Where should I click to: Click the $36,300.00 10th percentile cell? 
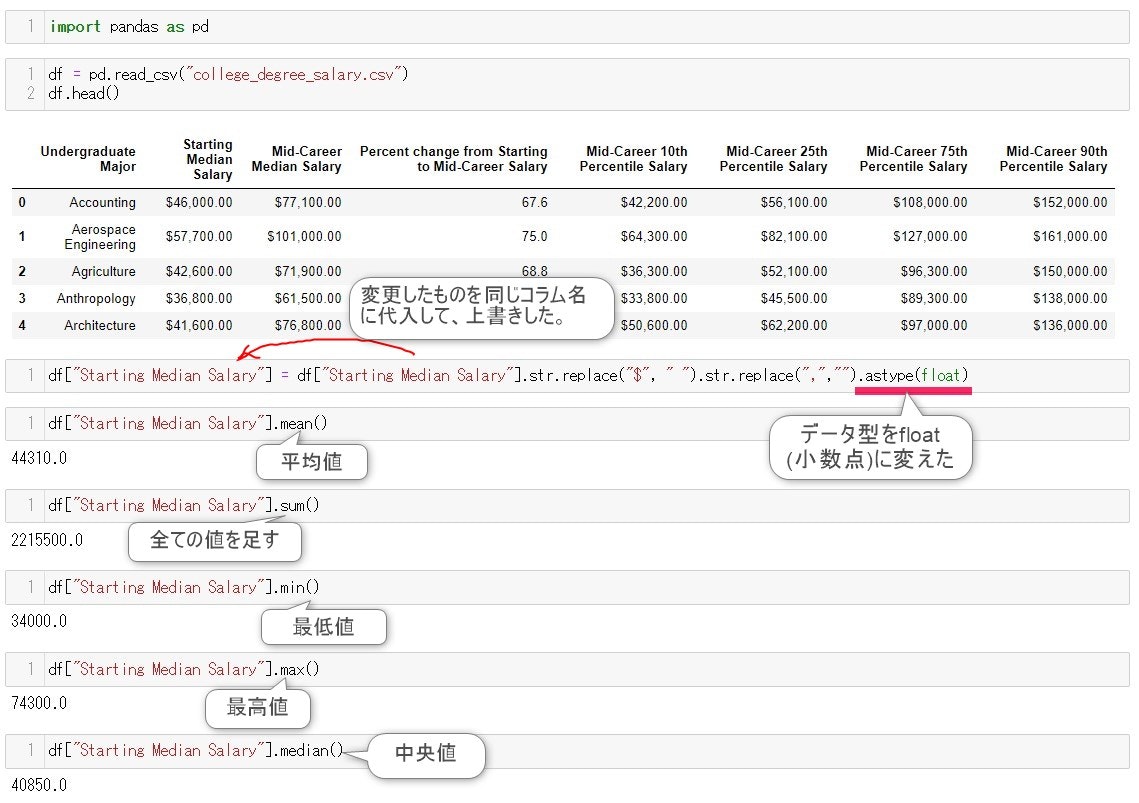(654, 272)
